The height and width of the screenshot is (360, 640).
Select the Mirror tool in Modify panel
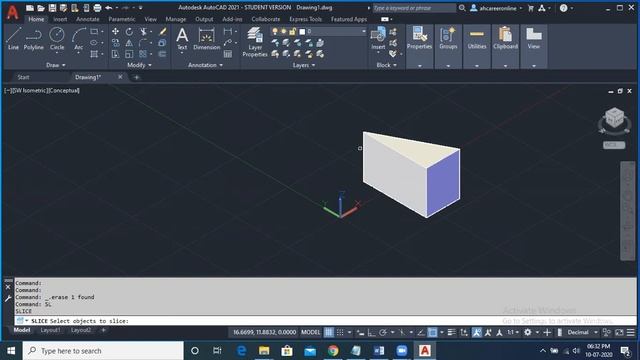[129, 43]
